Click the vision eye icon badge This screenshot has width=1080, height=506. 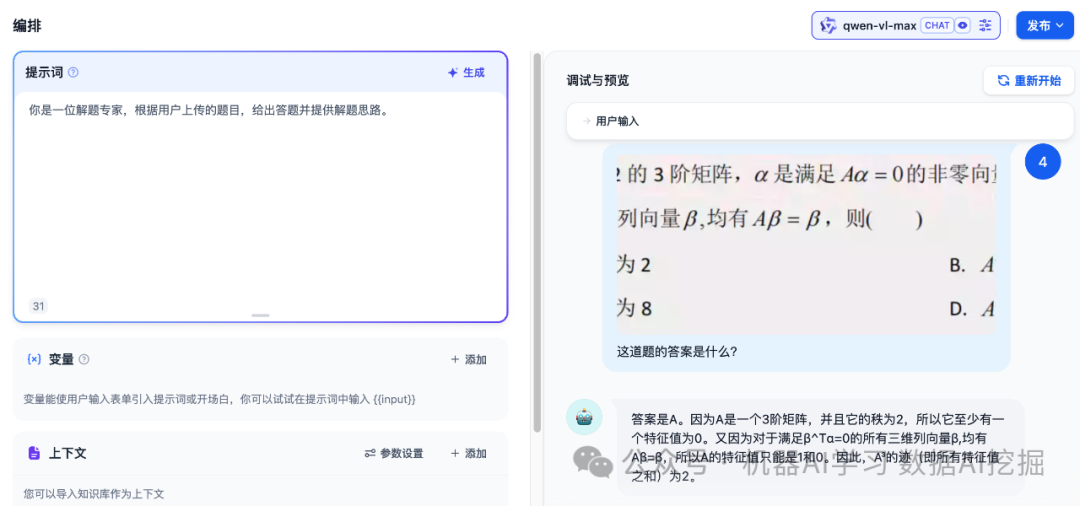coord(963,26)
